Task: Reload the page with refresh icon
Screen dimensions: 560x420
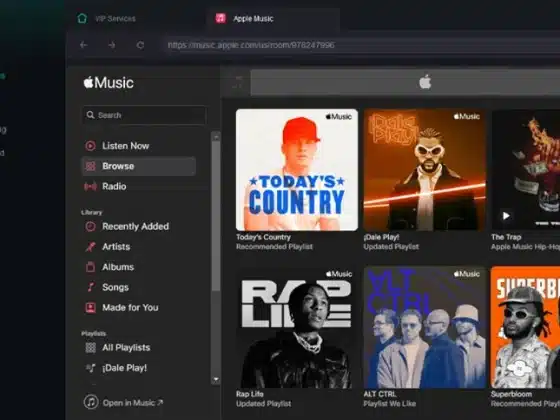Action: 140,45
